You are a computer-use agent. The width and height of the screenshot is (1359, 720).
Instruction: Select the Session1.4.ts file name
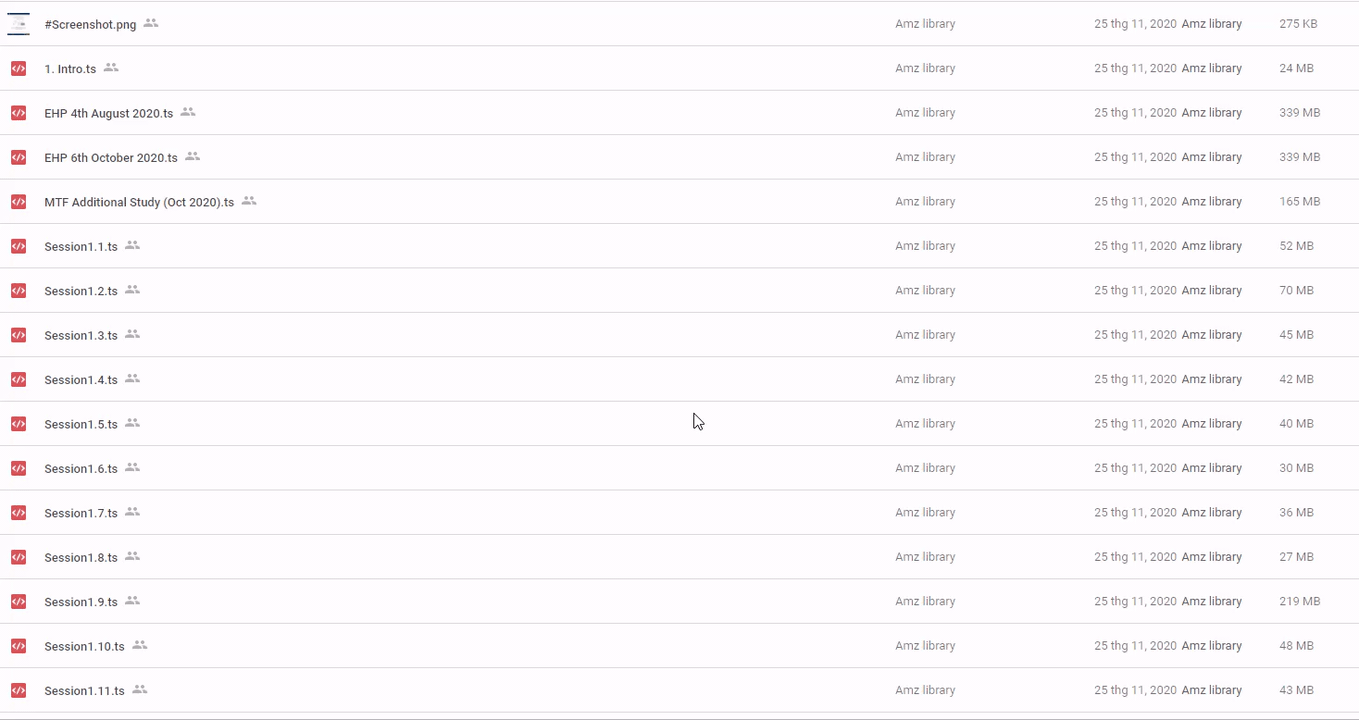coord(81,380)
